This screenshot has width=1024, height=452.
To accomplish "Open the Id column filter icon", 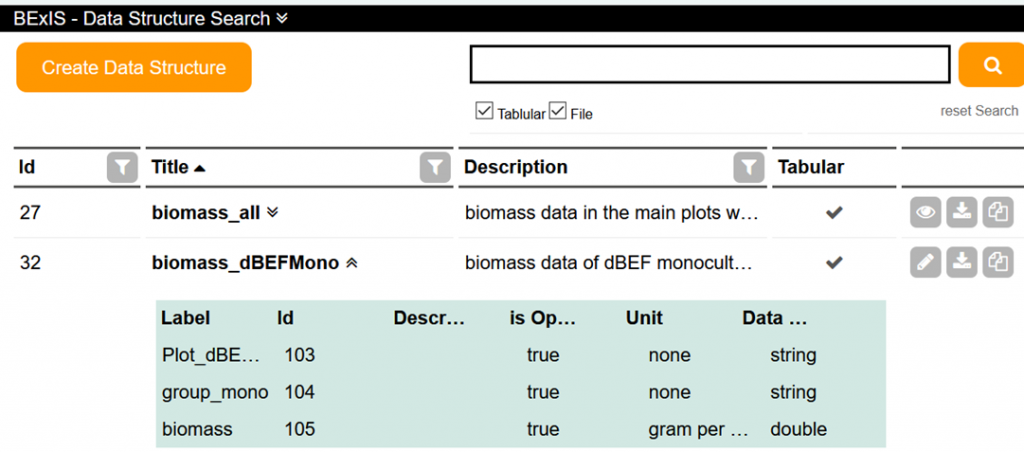I will 122,168.
